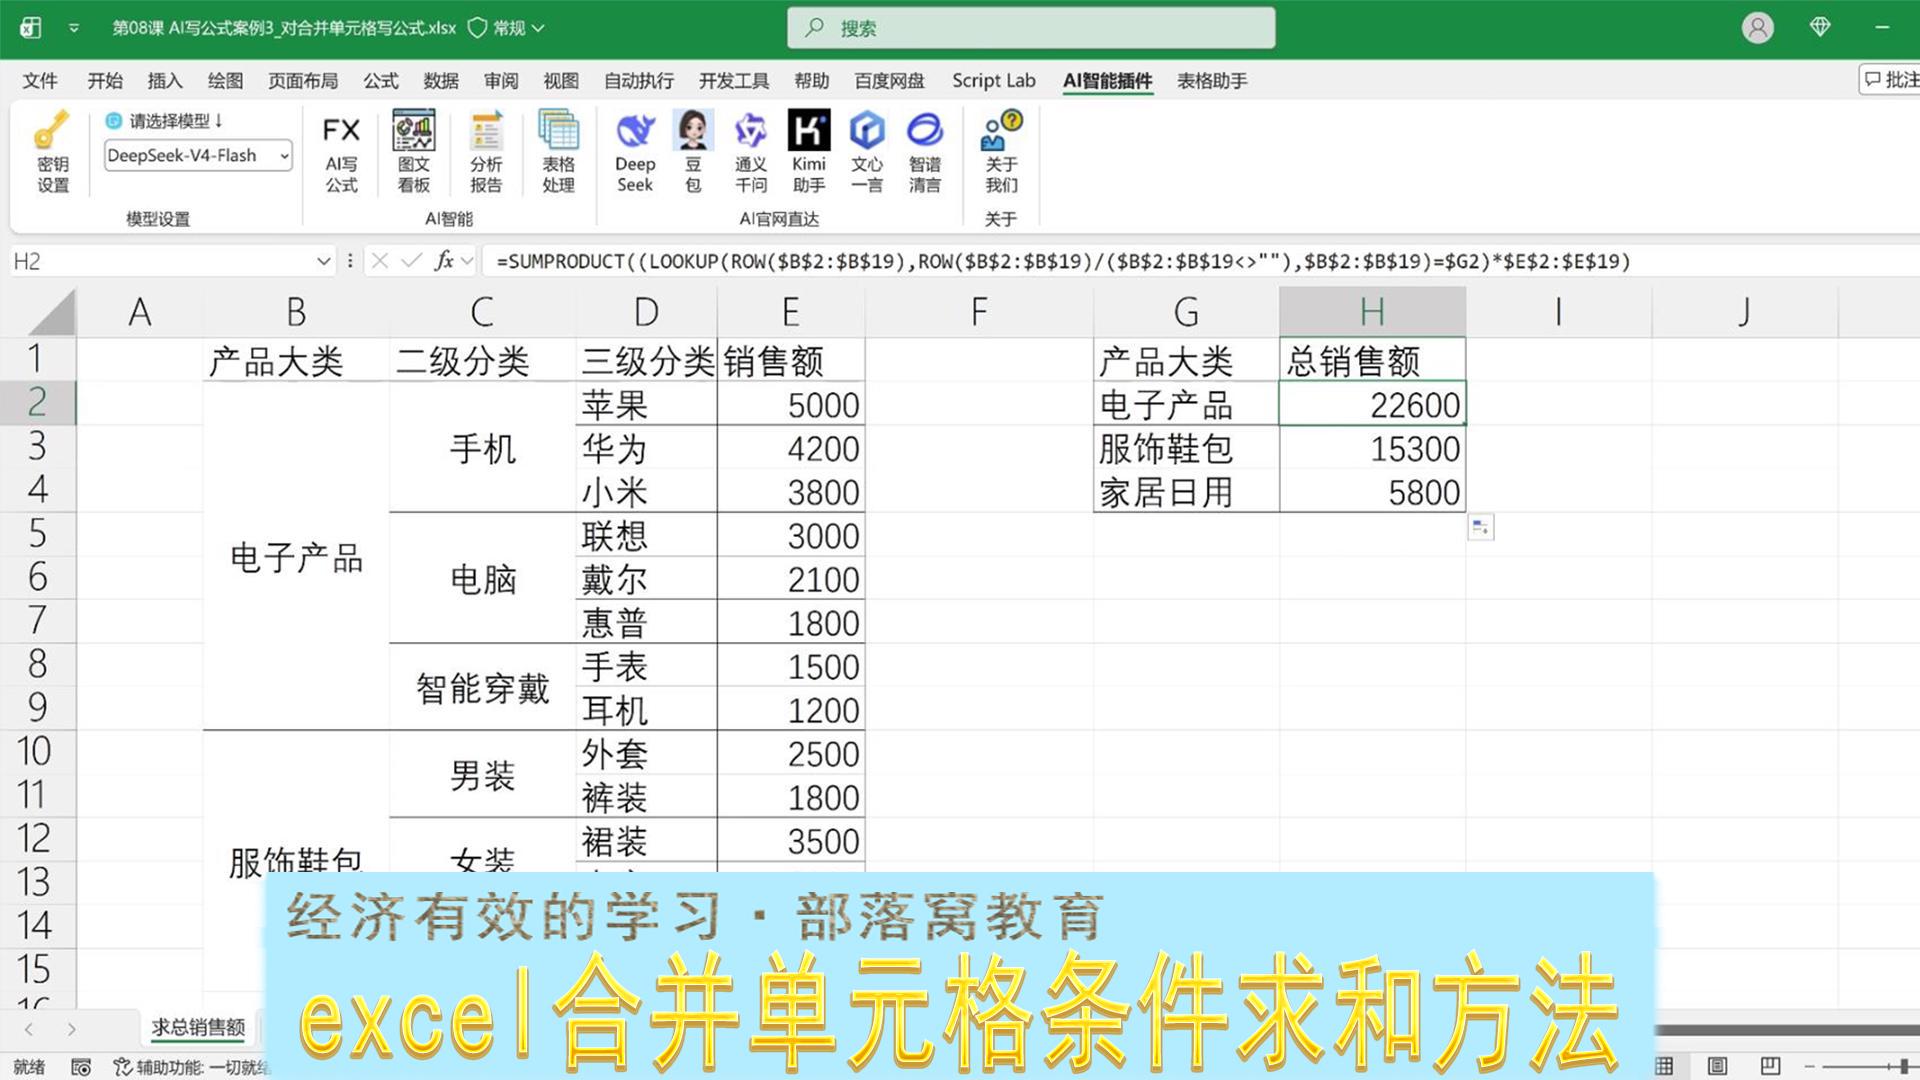
Task: Switch to the 数据 ribbon tab
Action: pyautogui.click(x=441, y=81)
